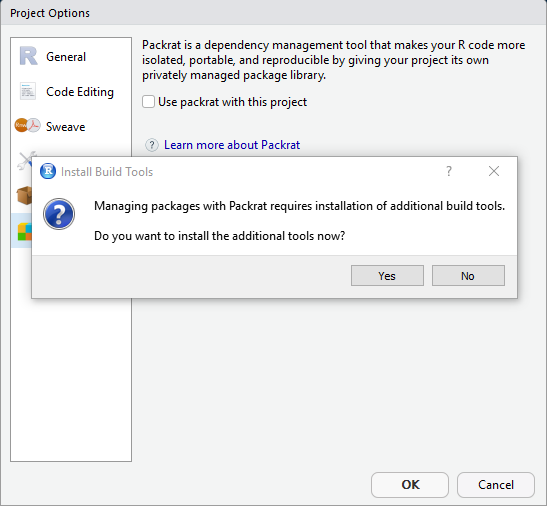Click the Build Tools wrench icon
The height and width of the screenshot is (506, 547).
pyautogui.click(x=27, y=160)
